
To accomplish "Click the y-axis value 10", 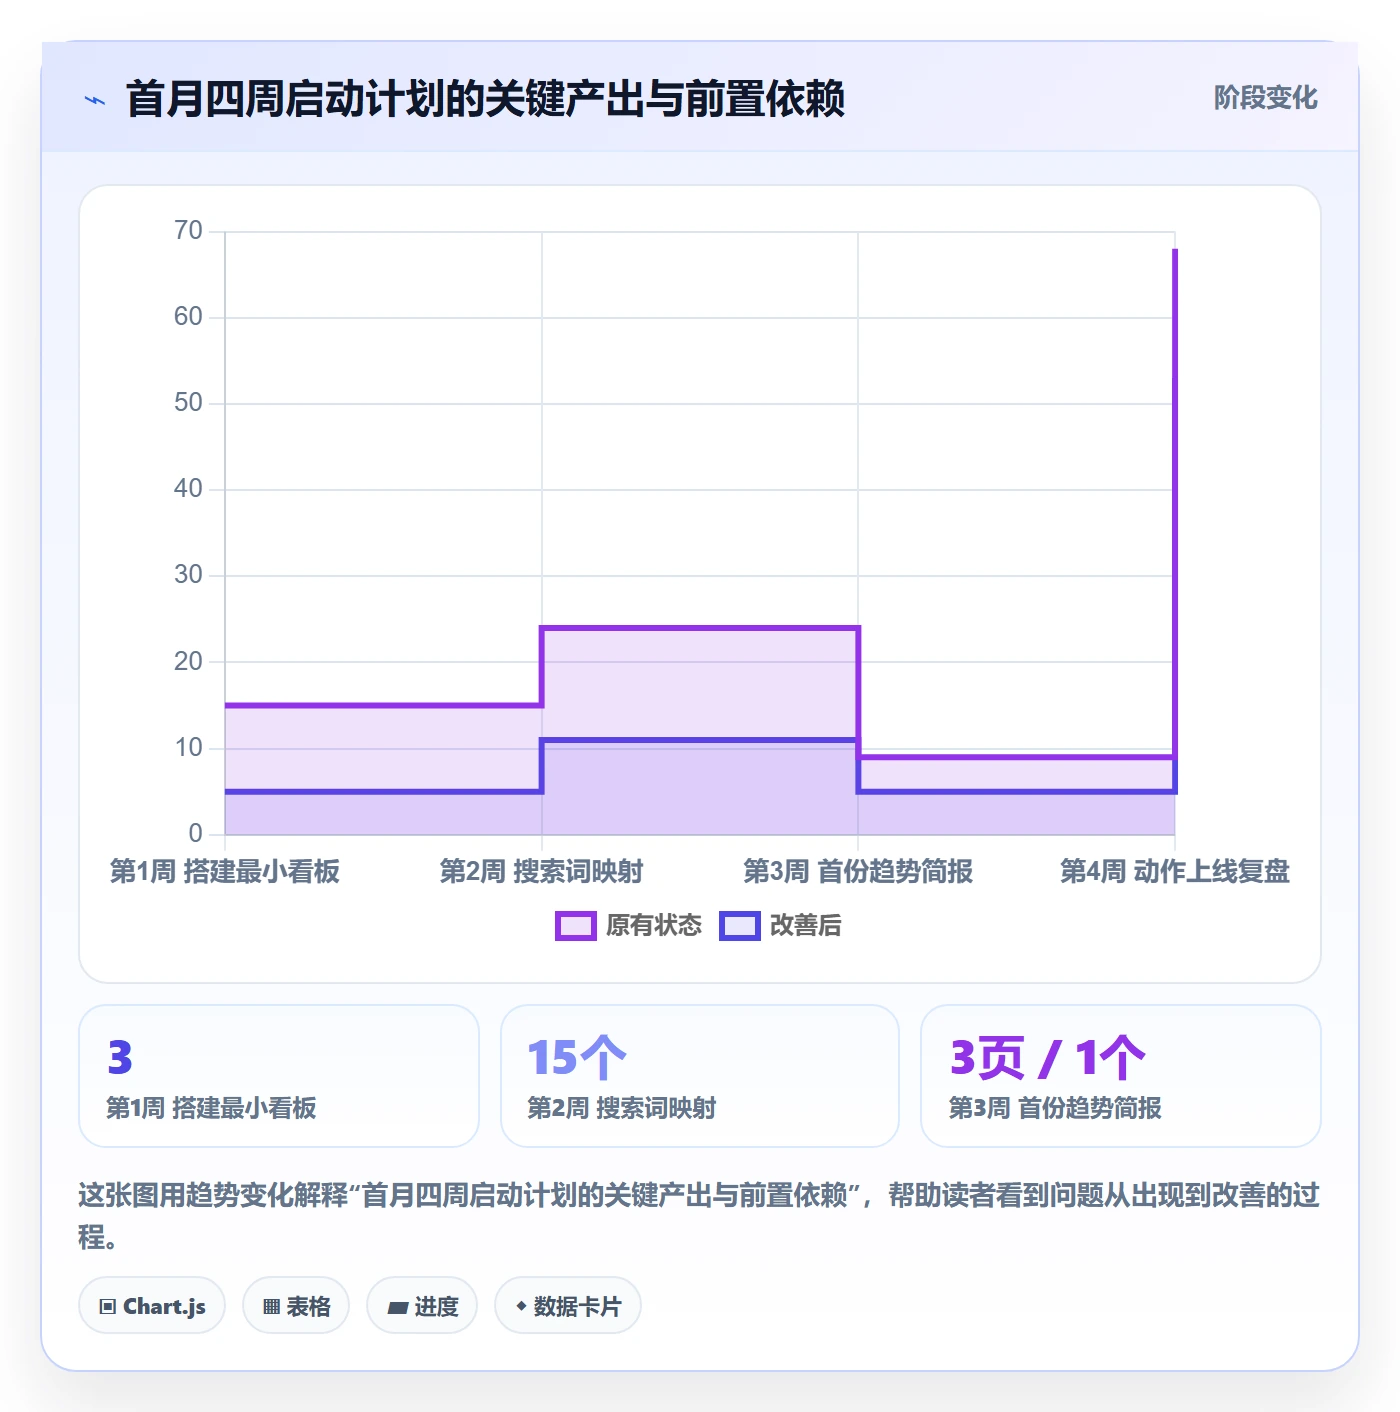I will 188,748.
